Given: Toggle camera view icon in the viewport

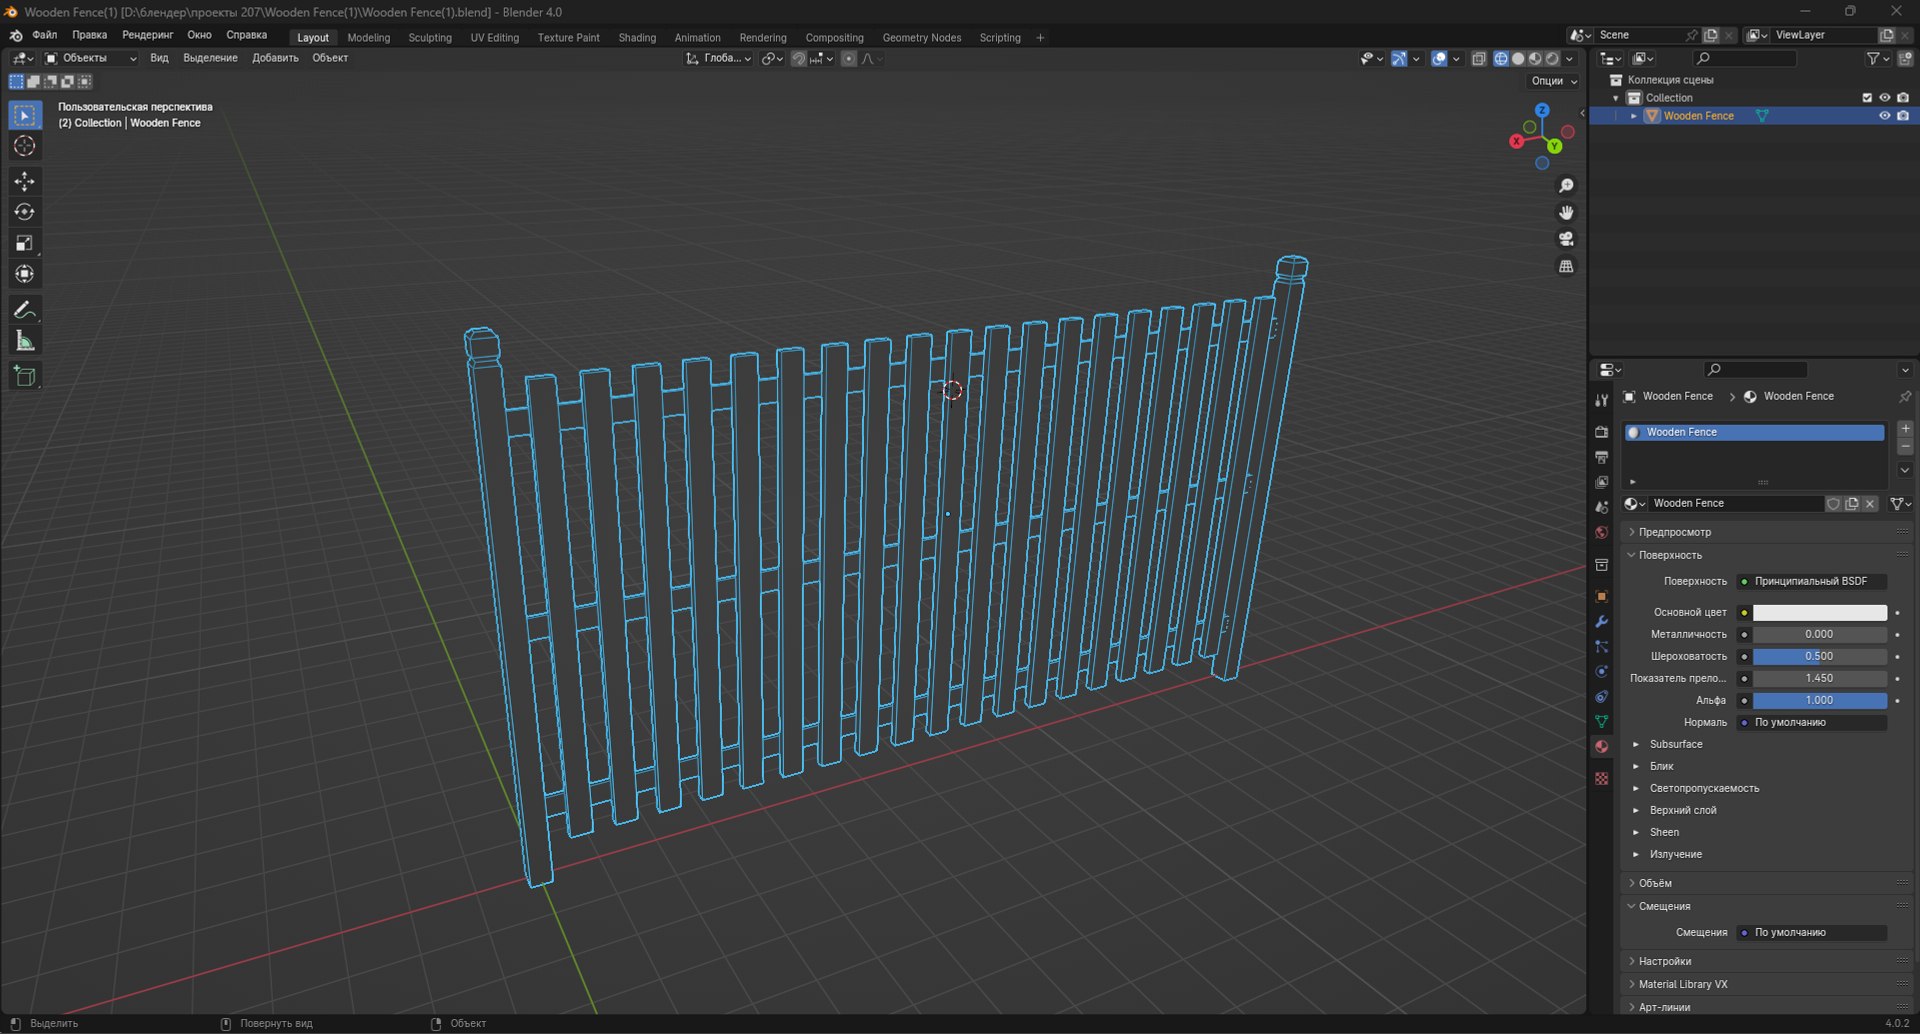Looking at the screenshot, I should (1566, 239).
